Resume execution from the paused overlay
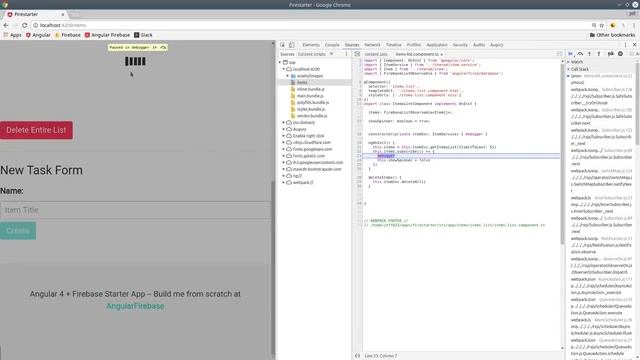This screenshot has width=640, height=360. tap(154, 47)
